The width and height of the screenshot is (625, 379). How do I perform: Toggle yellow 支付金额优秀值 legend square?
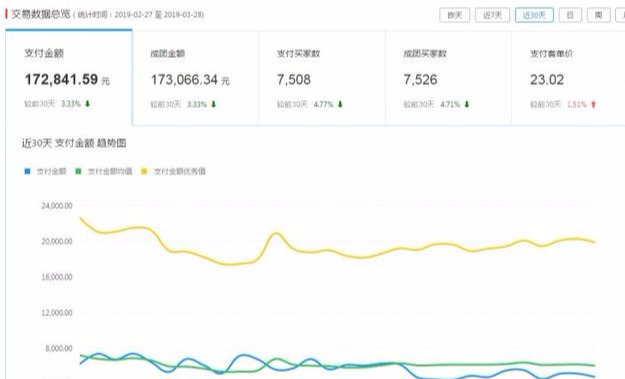pyautogui.click(x=144, y=171)
